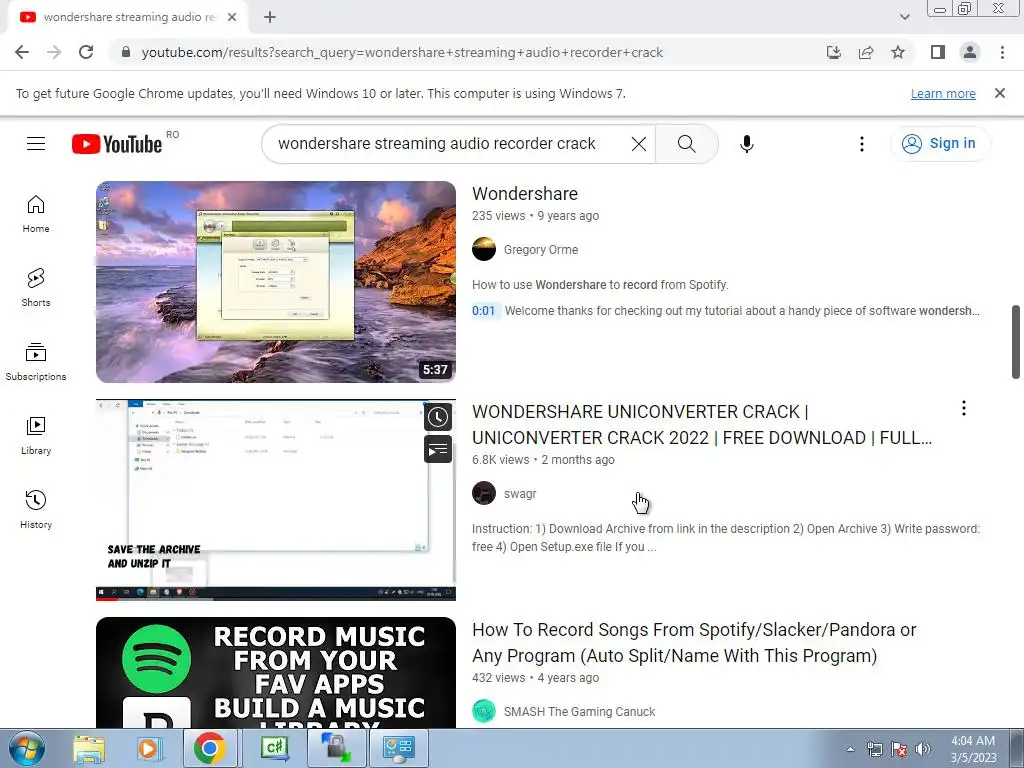
Task: Open the Gregory Orme channel name
Action: tap(541, 249)
